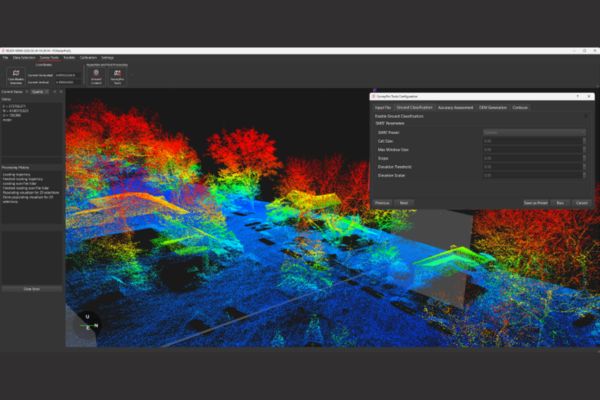Close the Surveyor Tools Configuration dialog
Screen dimensions: 600x400
coord(590,96)
